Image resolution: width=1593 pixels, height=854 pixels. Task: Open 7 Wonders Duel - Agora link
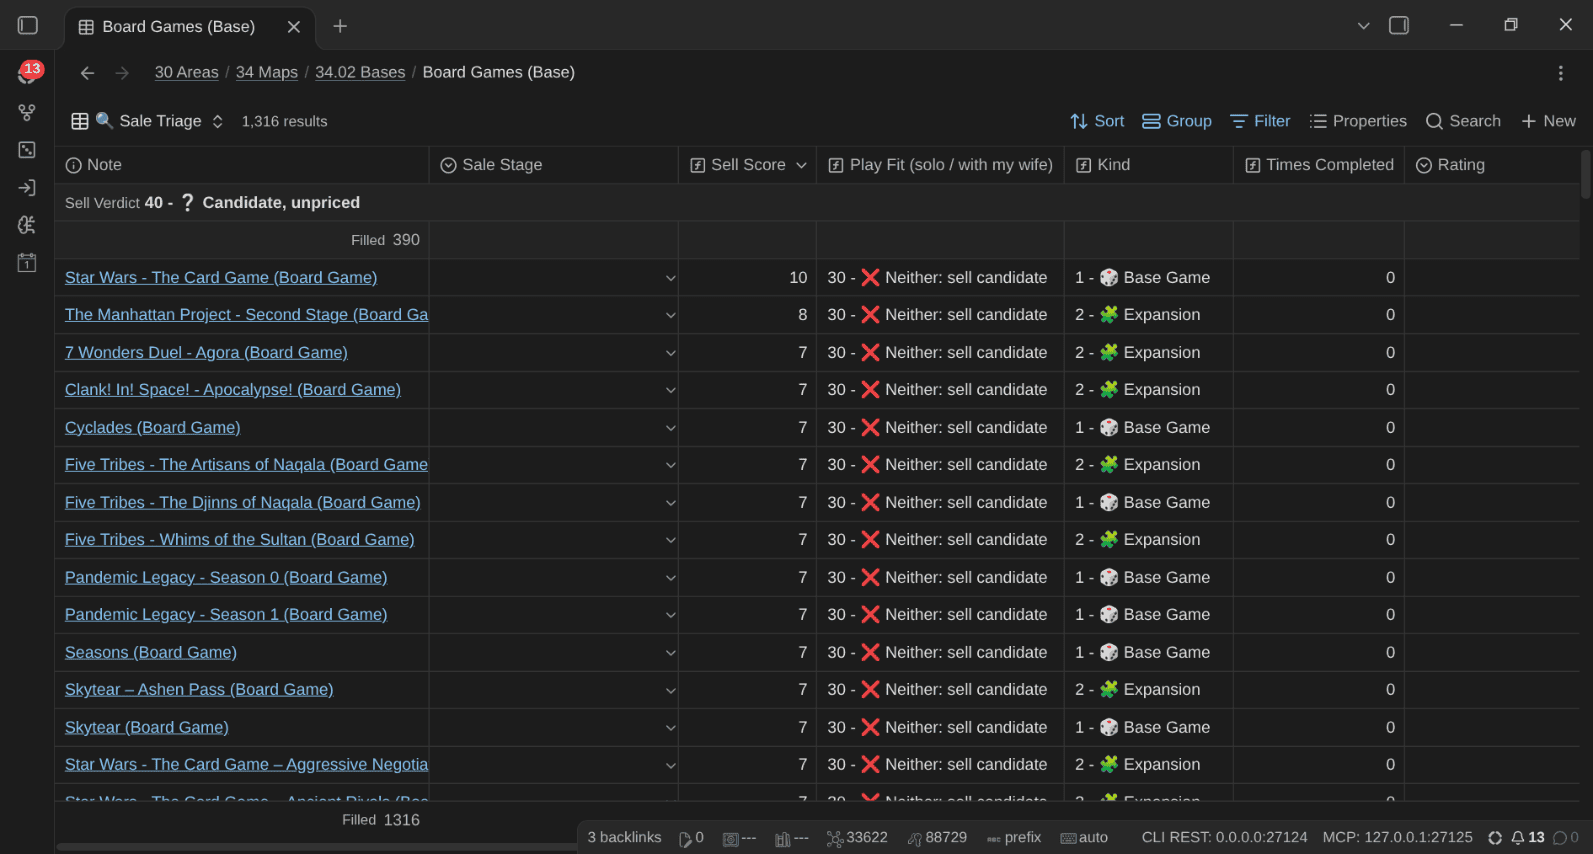[206, 352]
